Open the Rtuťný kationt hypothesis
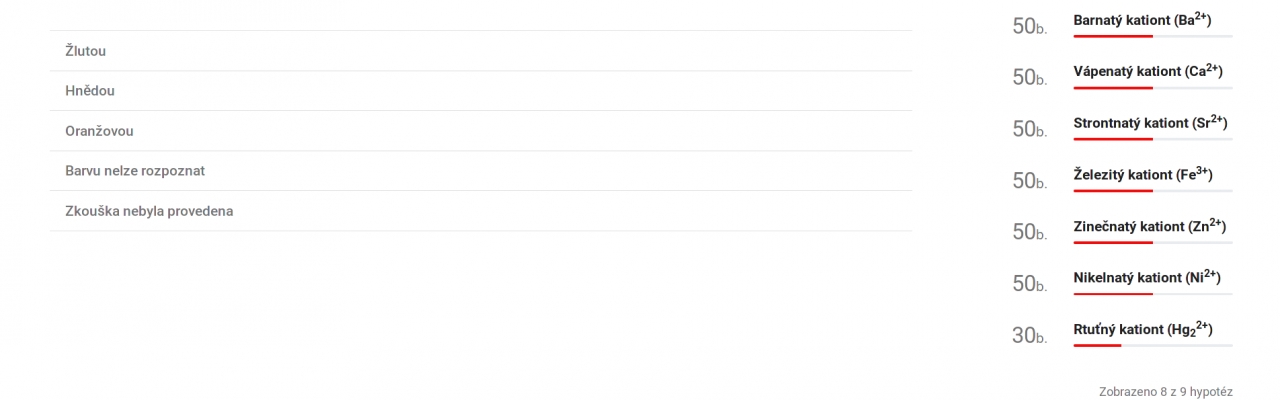Viewport: 1280px width, 400px height. [x=1142, y=329]
